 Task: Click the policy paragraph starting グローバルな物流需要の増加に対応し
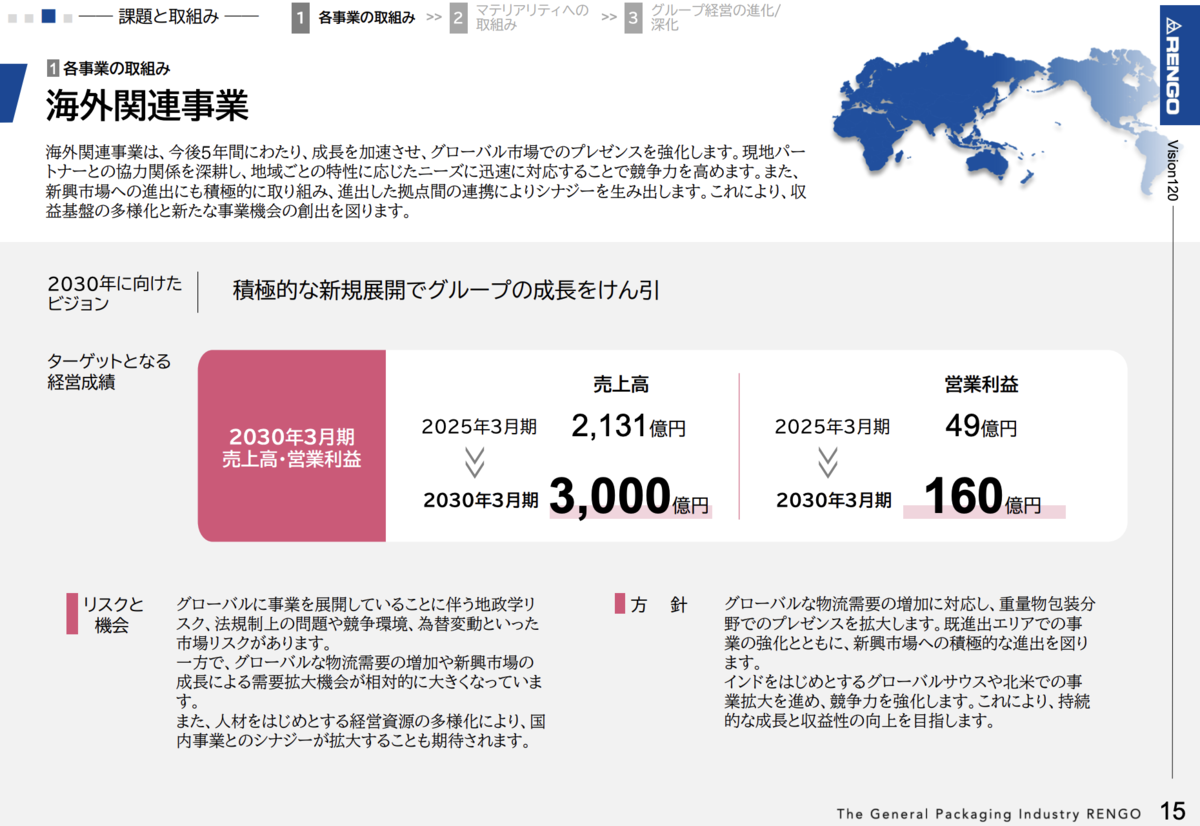click(x=909, y=662)
